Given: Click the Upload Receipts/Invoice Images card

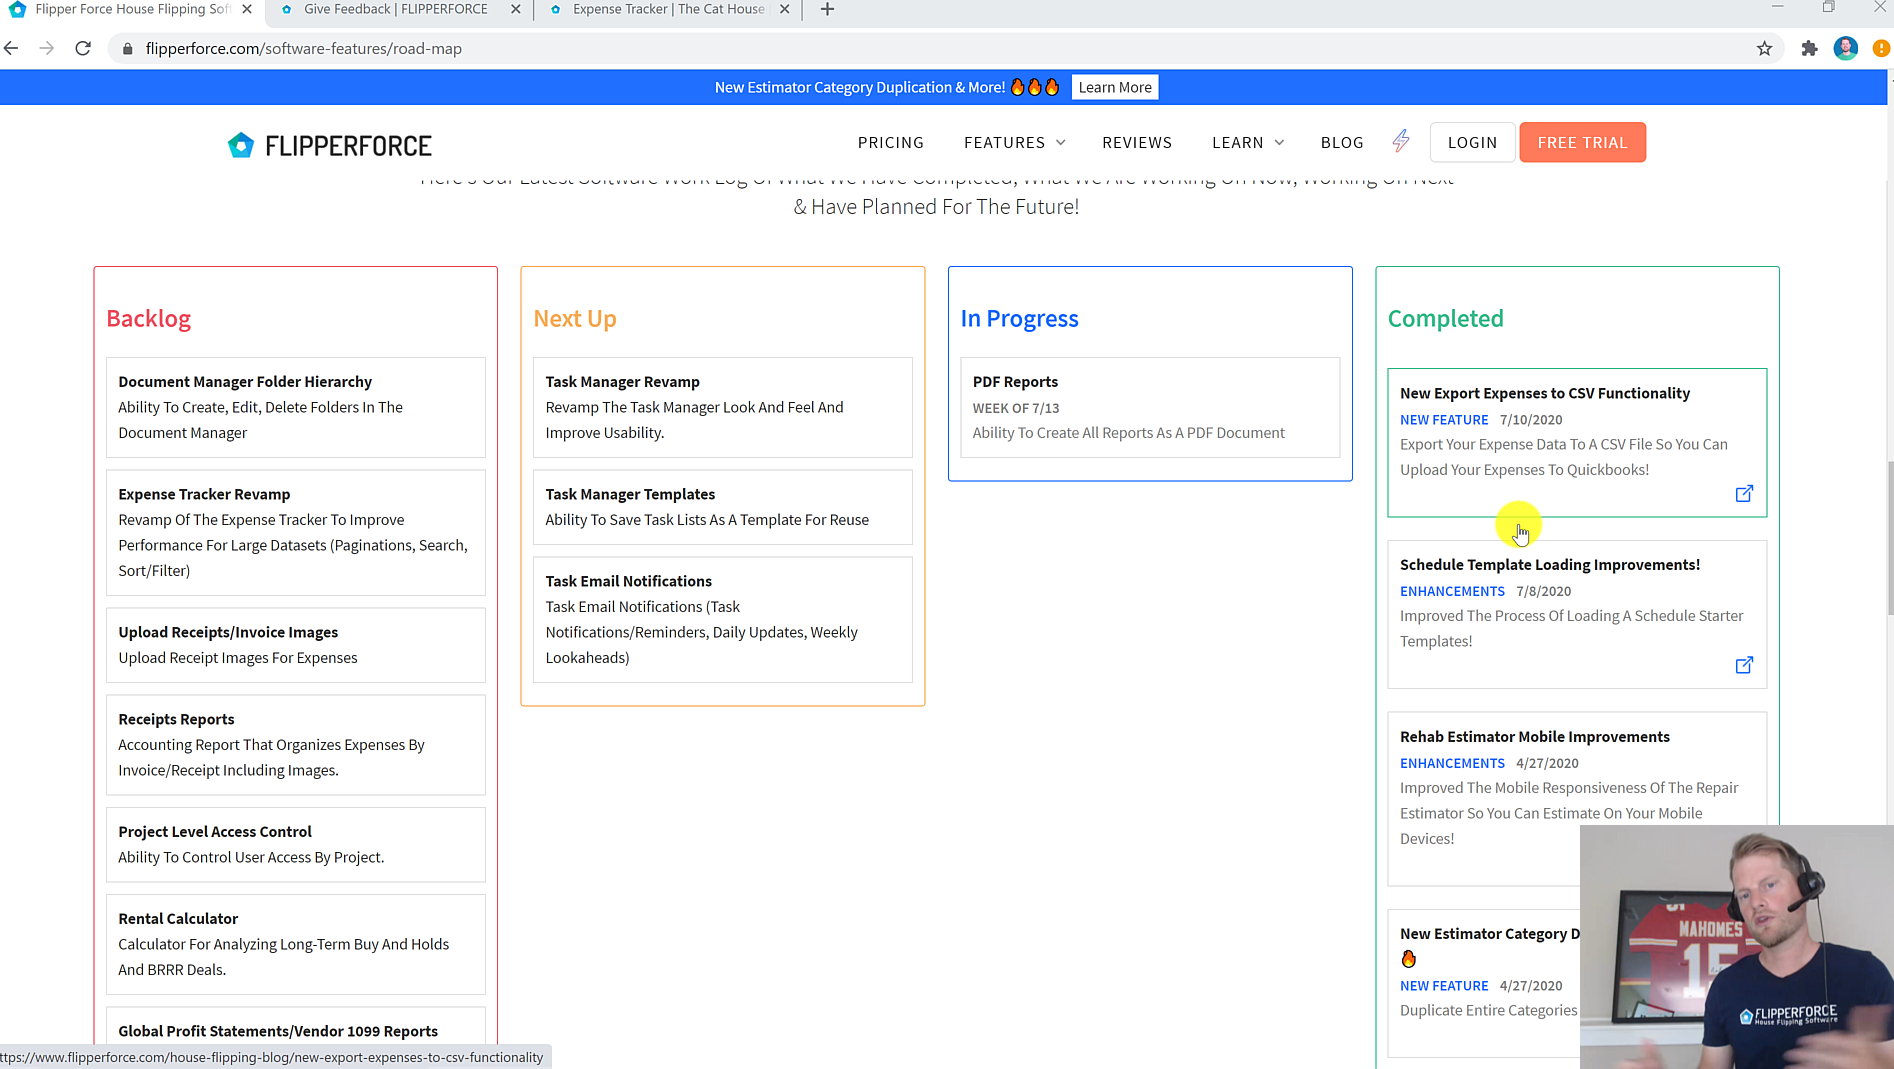Looking at the screenshot, I should pyautogui.click(x=295, y=645).
